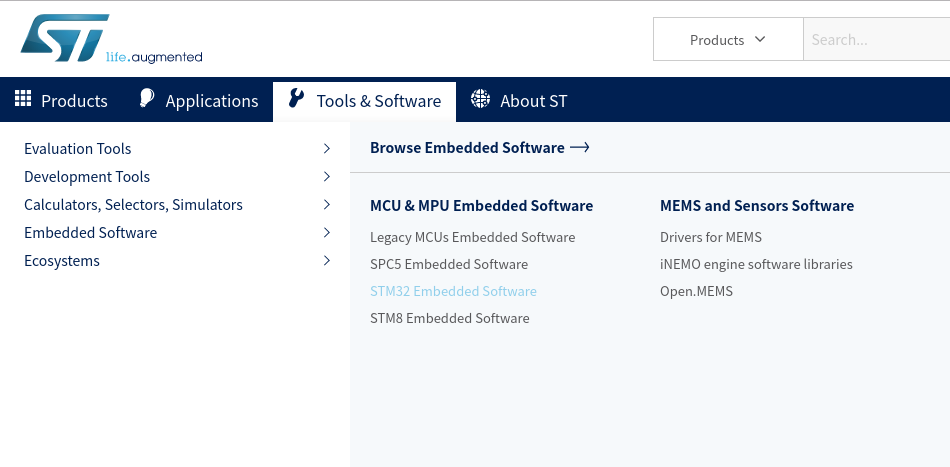
Task: Select Calculators, Selectors, Simulators entry
Action: pyautogui.click(x=133, y=205)
